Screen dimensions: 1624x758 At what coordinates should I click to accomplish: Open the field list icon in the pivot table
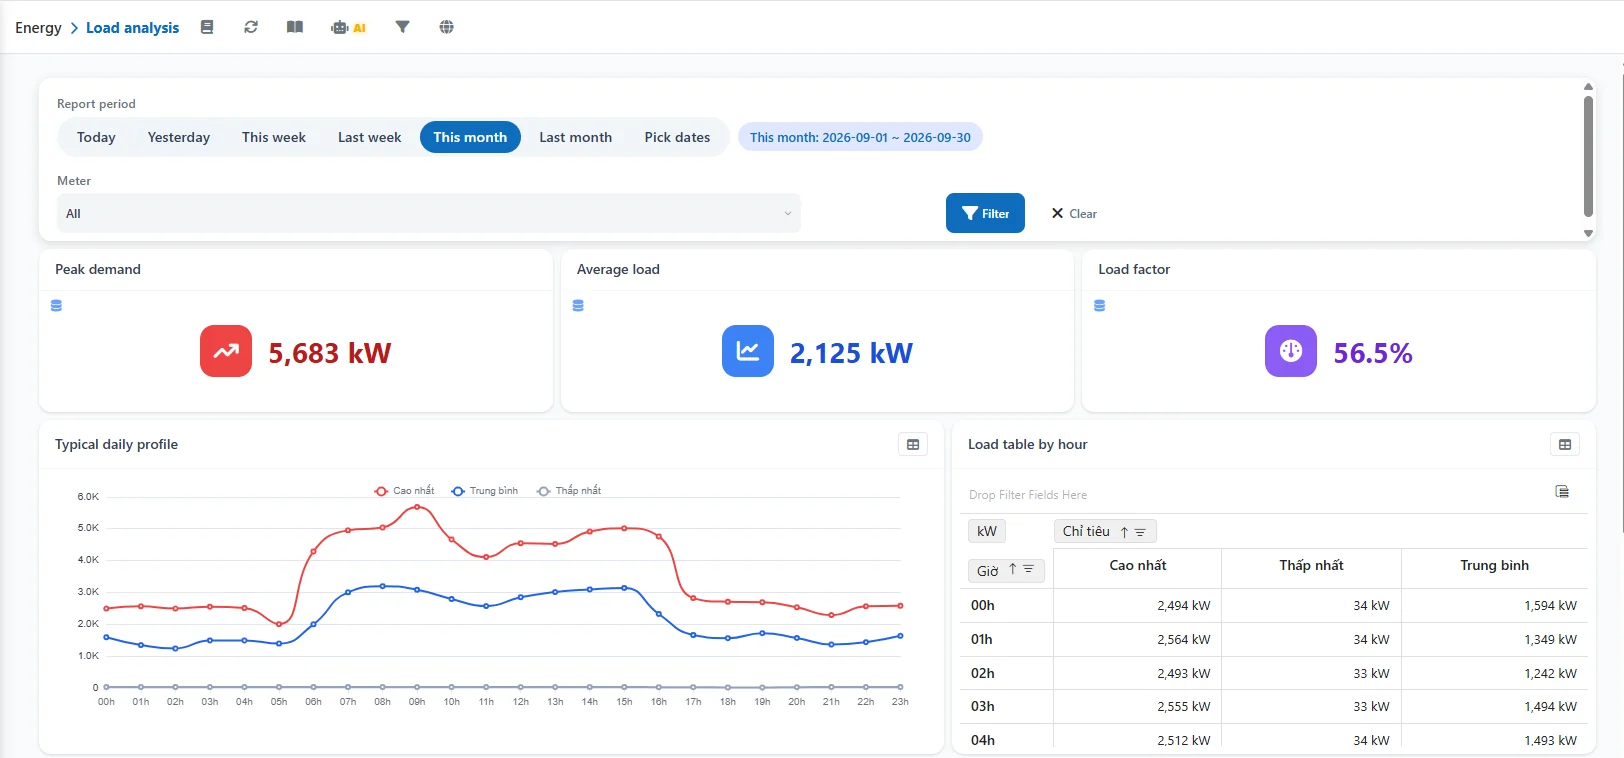1562,491
